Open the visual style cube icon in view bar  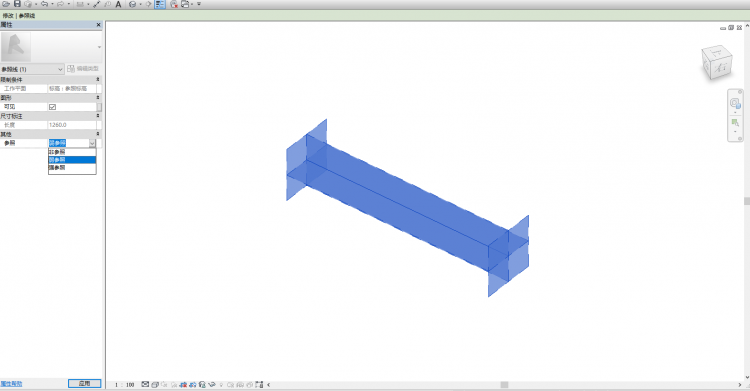pos(155,384)
